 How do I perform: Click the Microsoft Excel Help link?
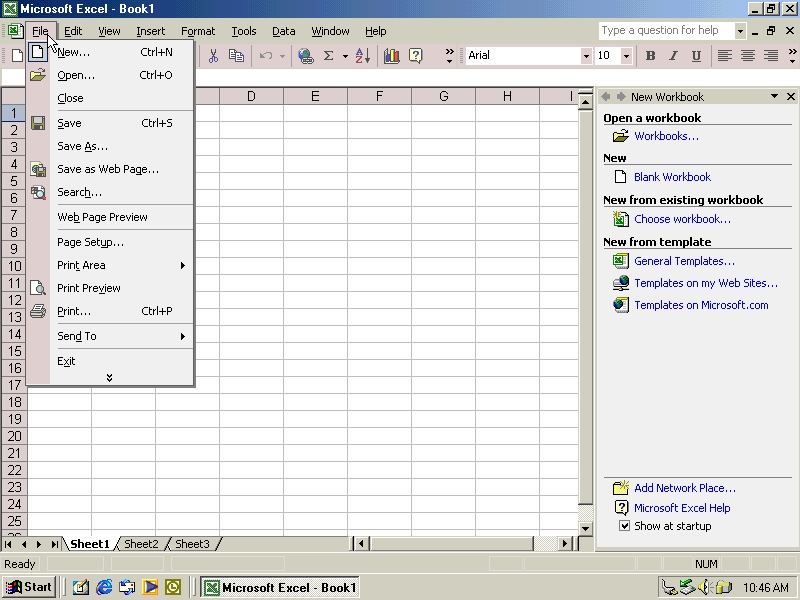coord(682,508)
